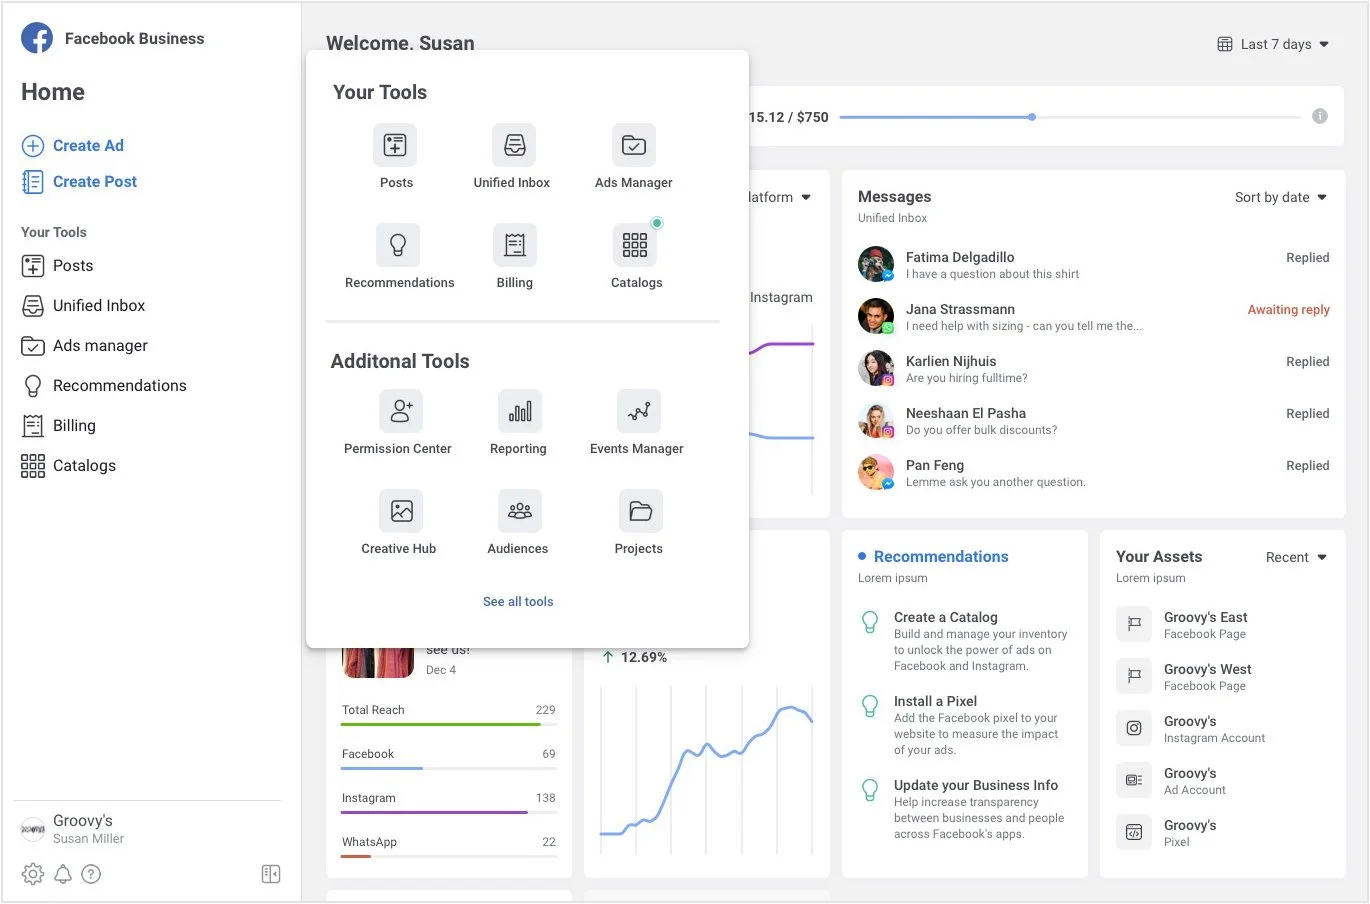The width and height of the screenshot is (1370, 904).
Task: Open Recommendations lightbulb icon in popup
Action: tap(398, 244)
